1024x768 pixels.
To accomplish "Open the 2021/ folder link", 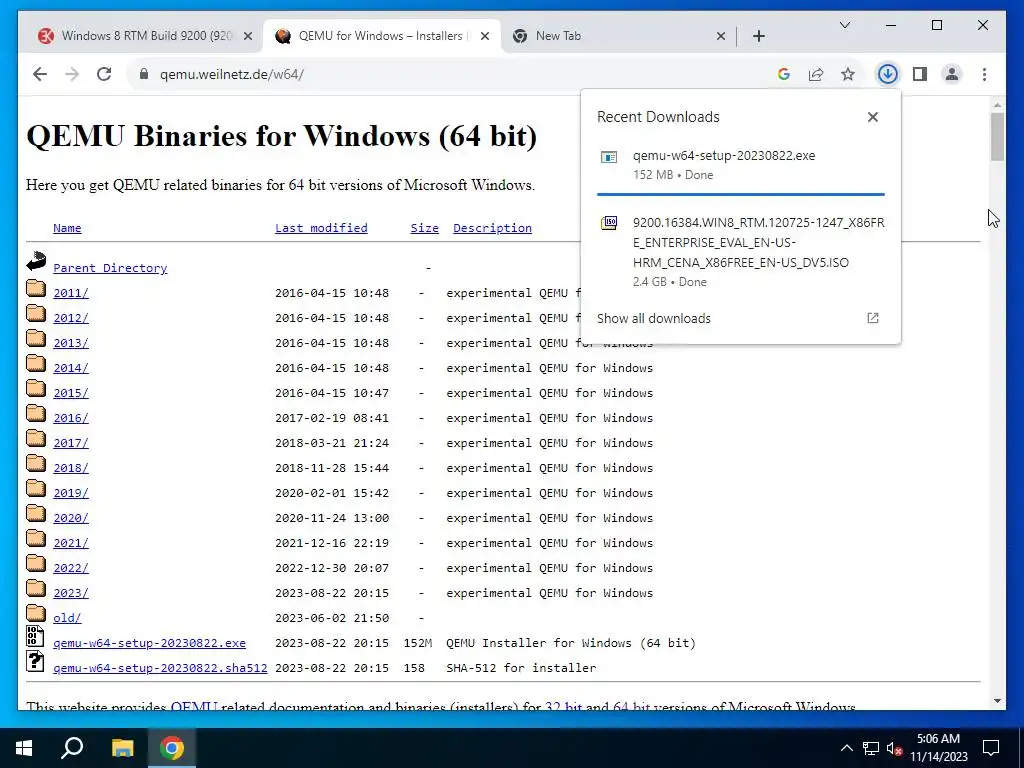I will click(x=71, y=543).
